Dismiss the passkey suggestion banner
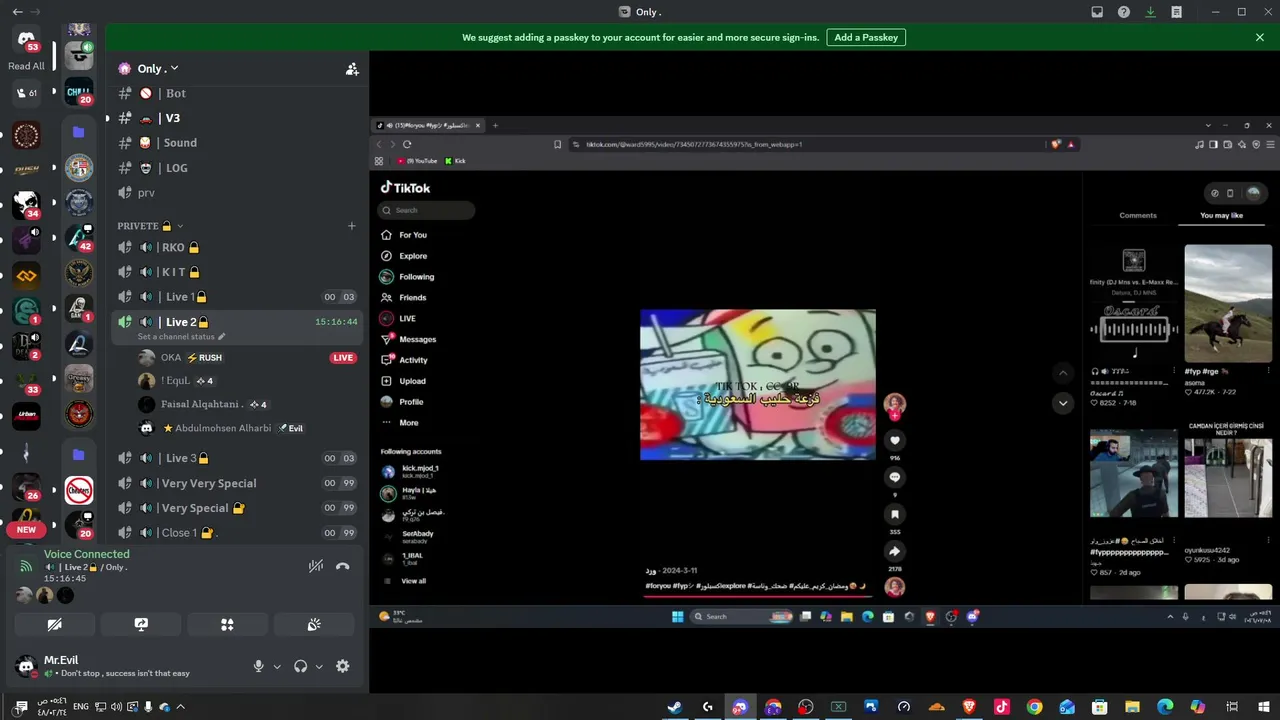1280x720 pixels. pos(1260,37)
